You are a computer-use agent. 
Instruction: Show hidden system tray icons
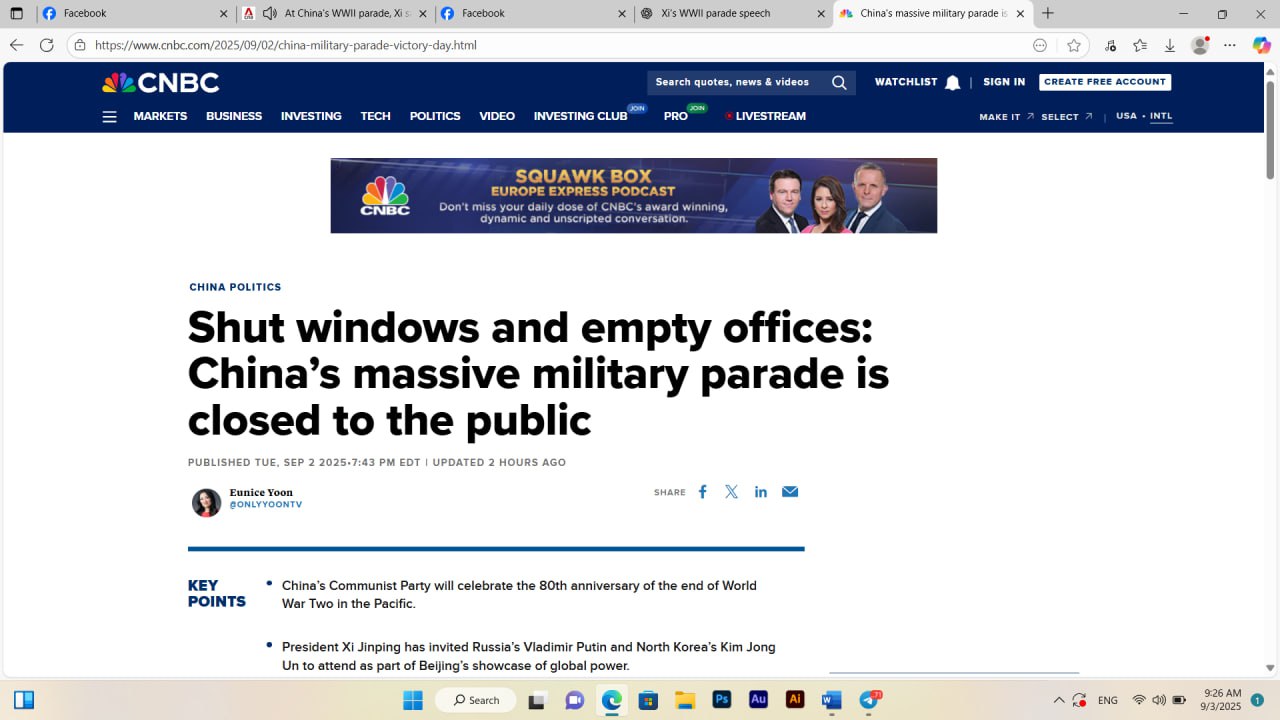(x=1059, y=700)
